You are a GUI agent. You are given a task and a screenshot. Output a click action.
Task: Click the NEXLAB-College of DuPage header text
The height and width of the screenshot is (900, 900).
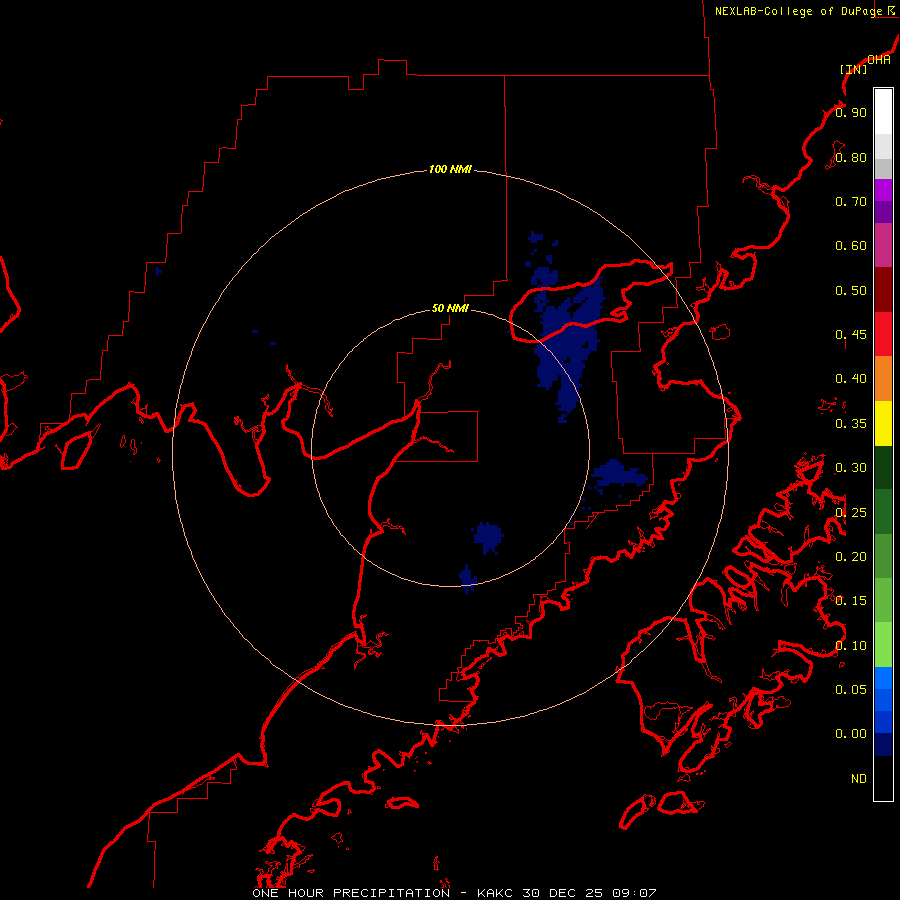[x=798, y=11]
